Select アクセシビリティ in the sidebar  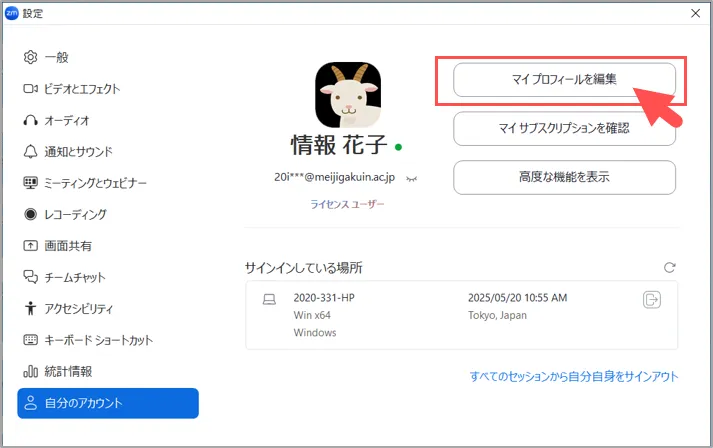[78, 308]
